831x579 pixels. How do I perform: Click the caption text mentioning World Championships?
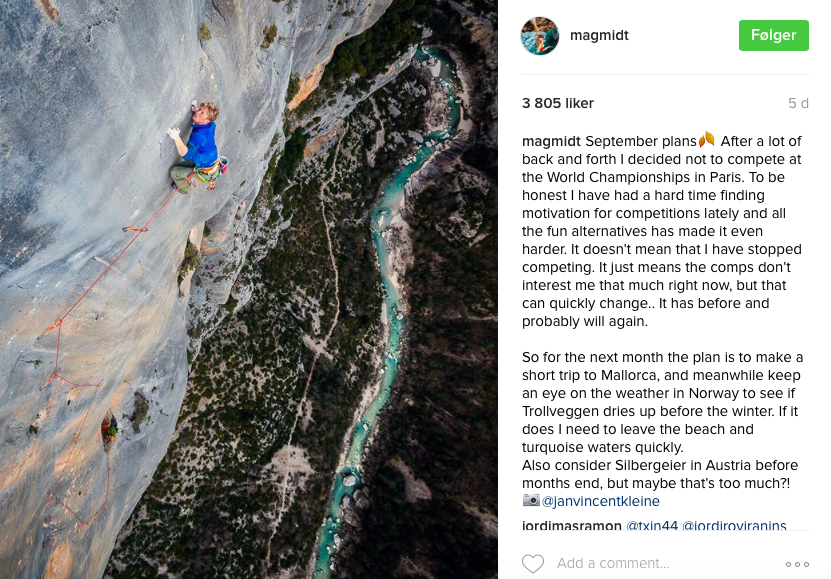[x=660, y=177]
